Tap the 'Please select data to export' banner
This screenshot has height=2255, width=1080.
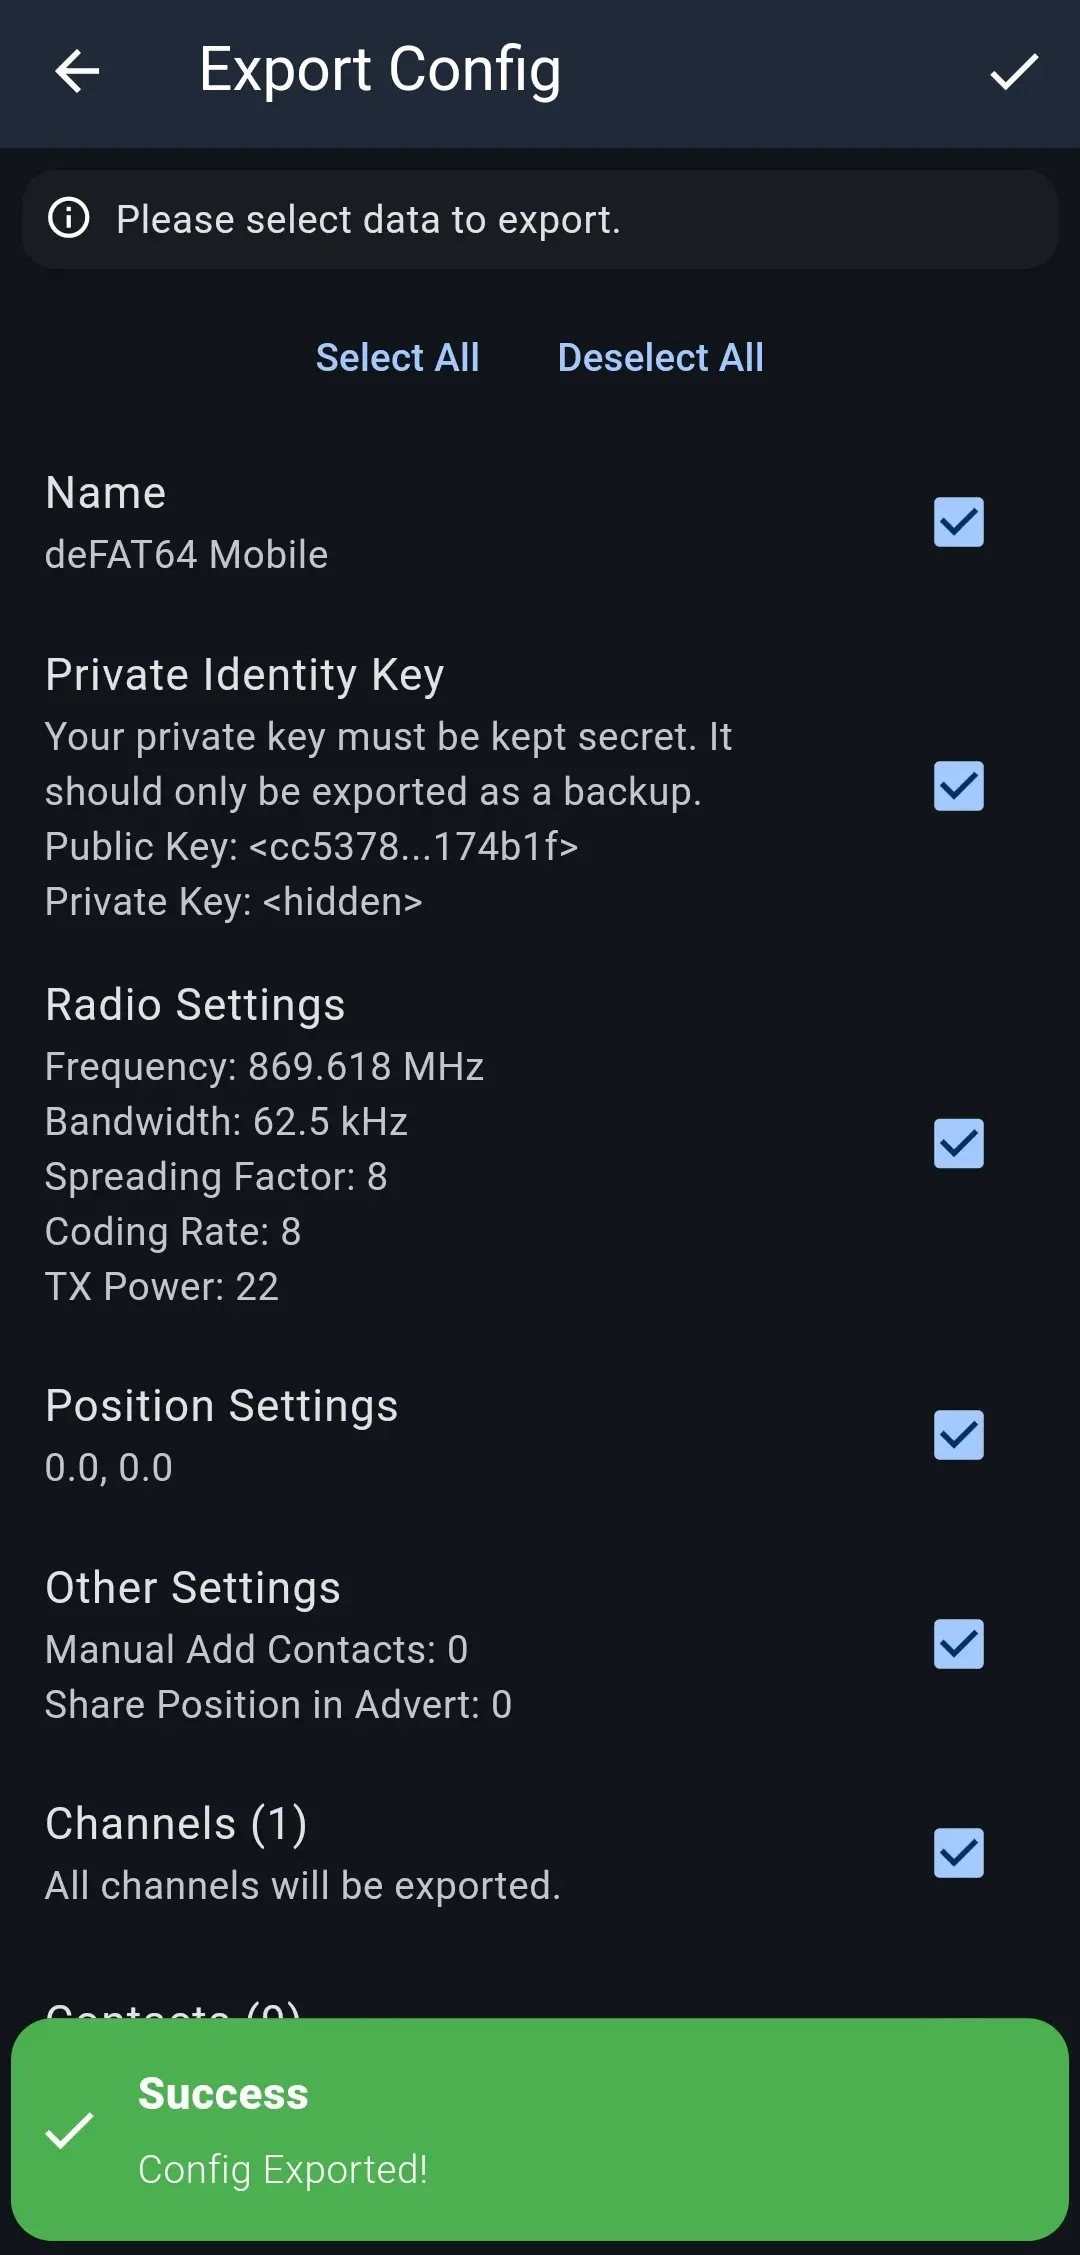[x=540, y=219]
